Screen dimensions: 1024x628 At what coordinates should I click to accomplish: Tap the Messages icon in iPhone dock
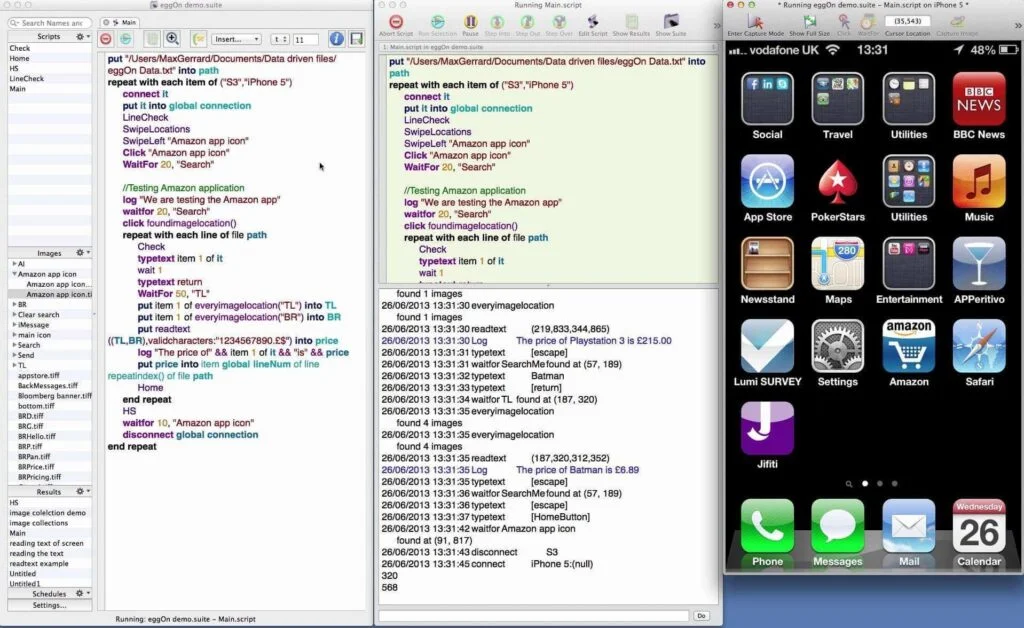[x=838, y=533]
